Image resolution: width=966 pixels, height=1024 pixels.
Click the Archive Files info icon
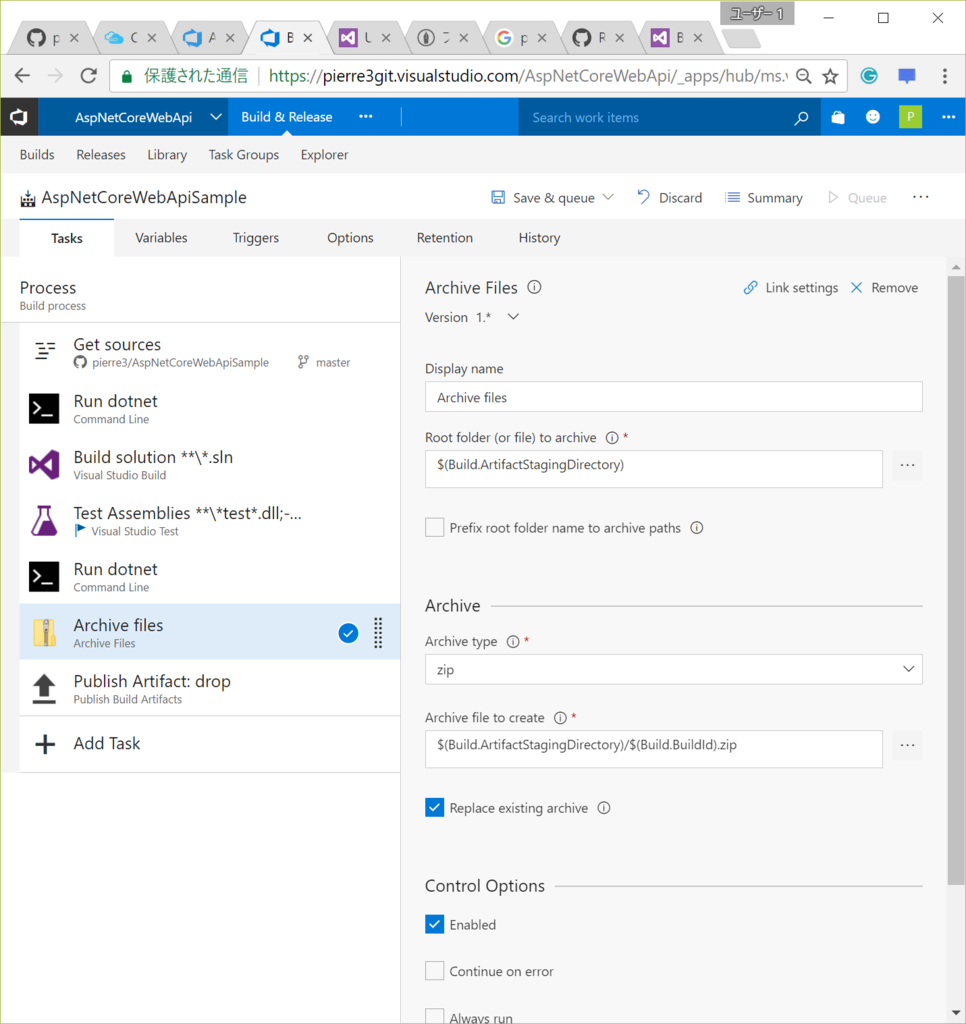point(534,287)
